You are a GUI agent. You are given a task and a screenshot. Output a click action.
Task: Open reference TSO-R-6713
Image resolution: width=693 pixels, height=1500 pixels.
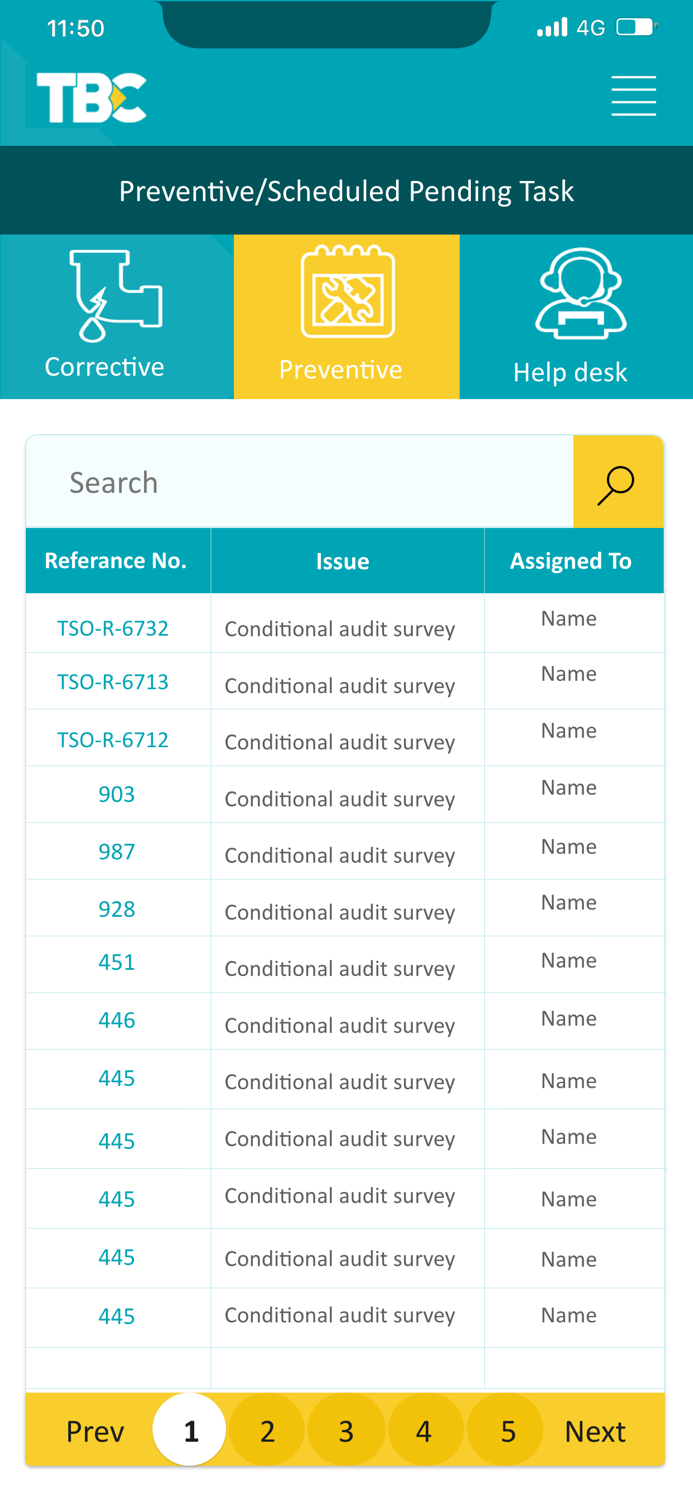pyautogui.click(x=113, y=682)
